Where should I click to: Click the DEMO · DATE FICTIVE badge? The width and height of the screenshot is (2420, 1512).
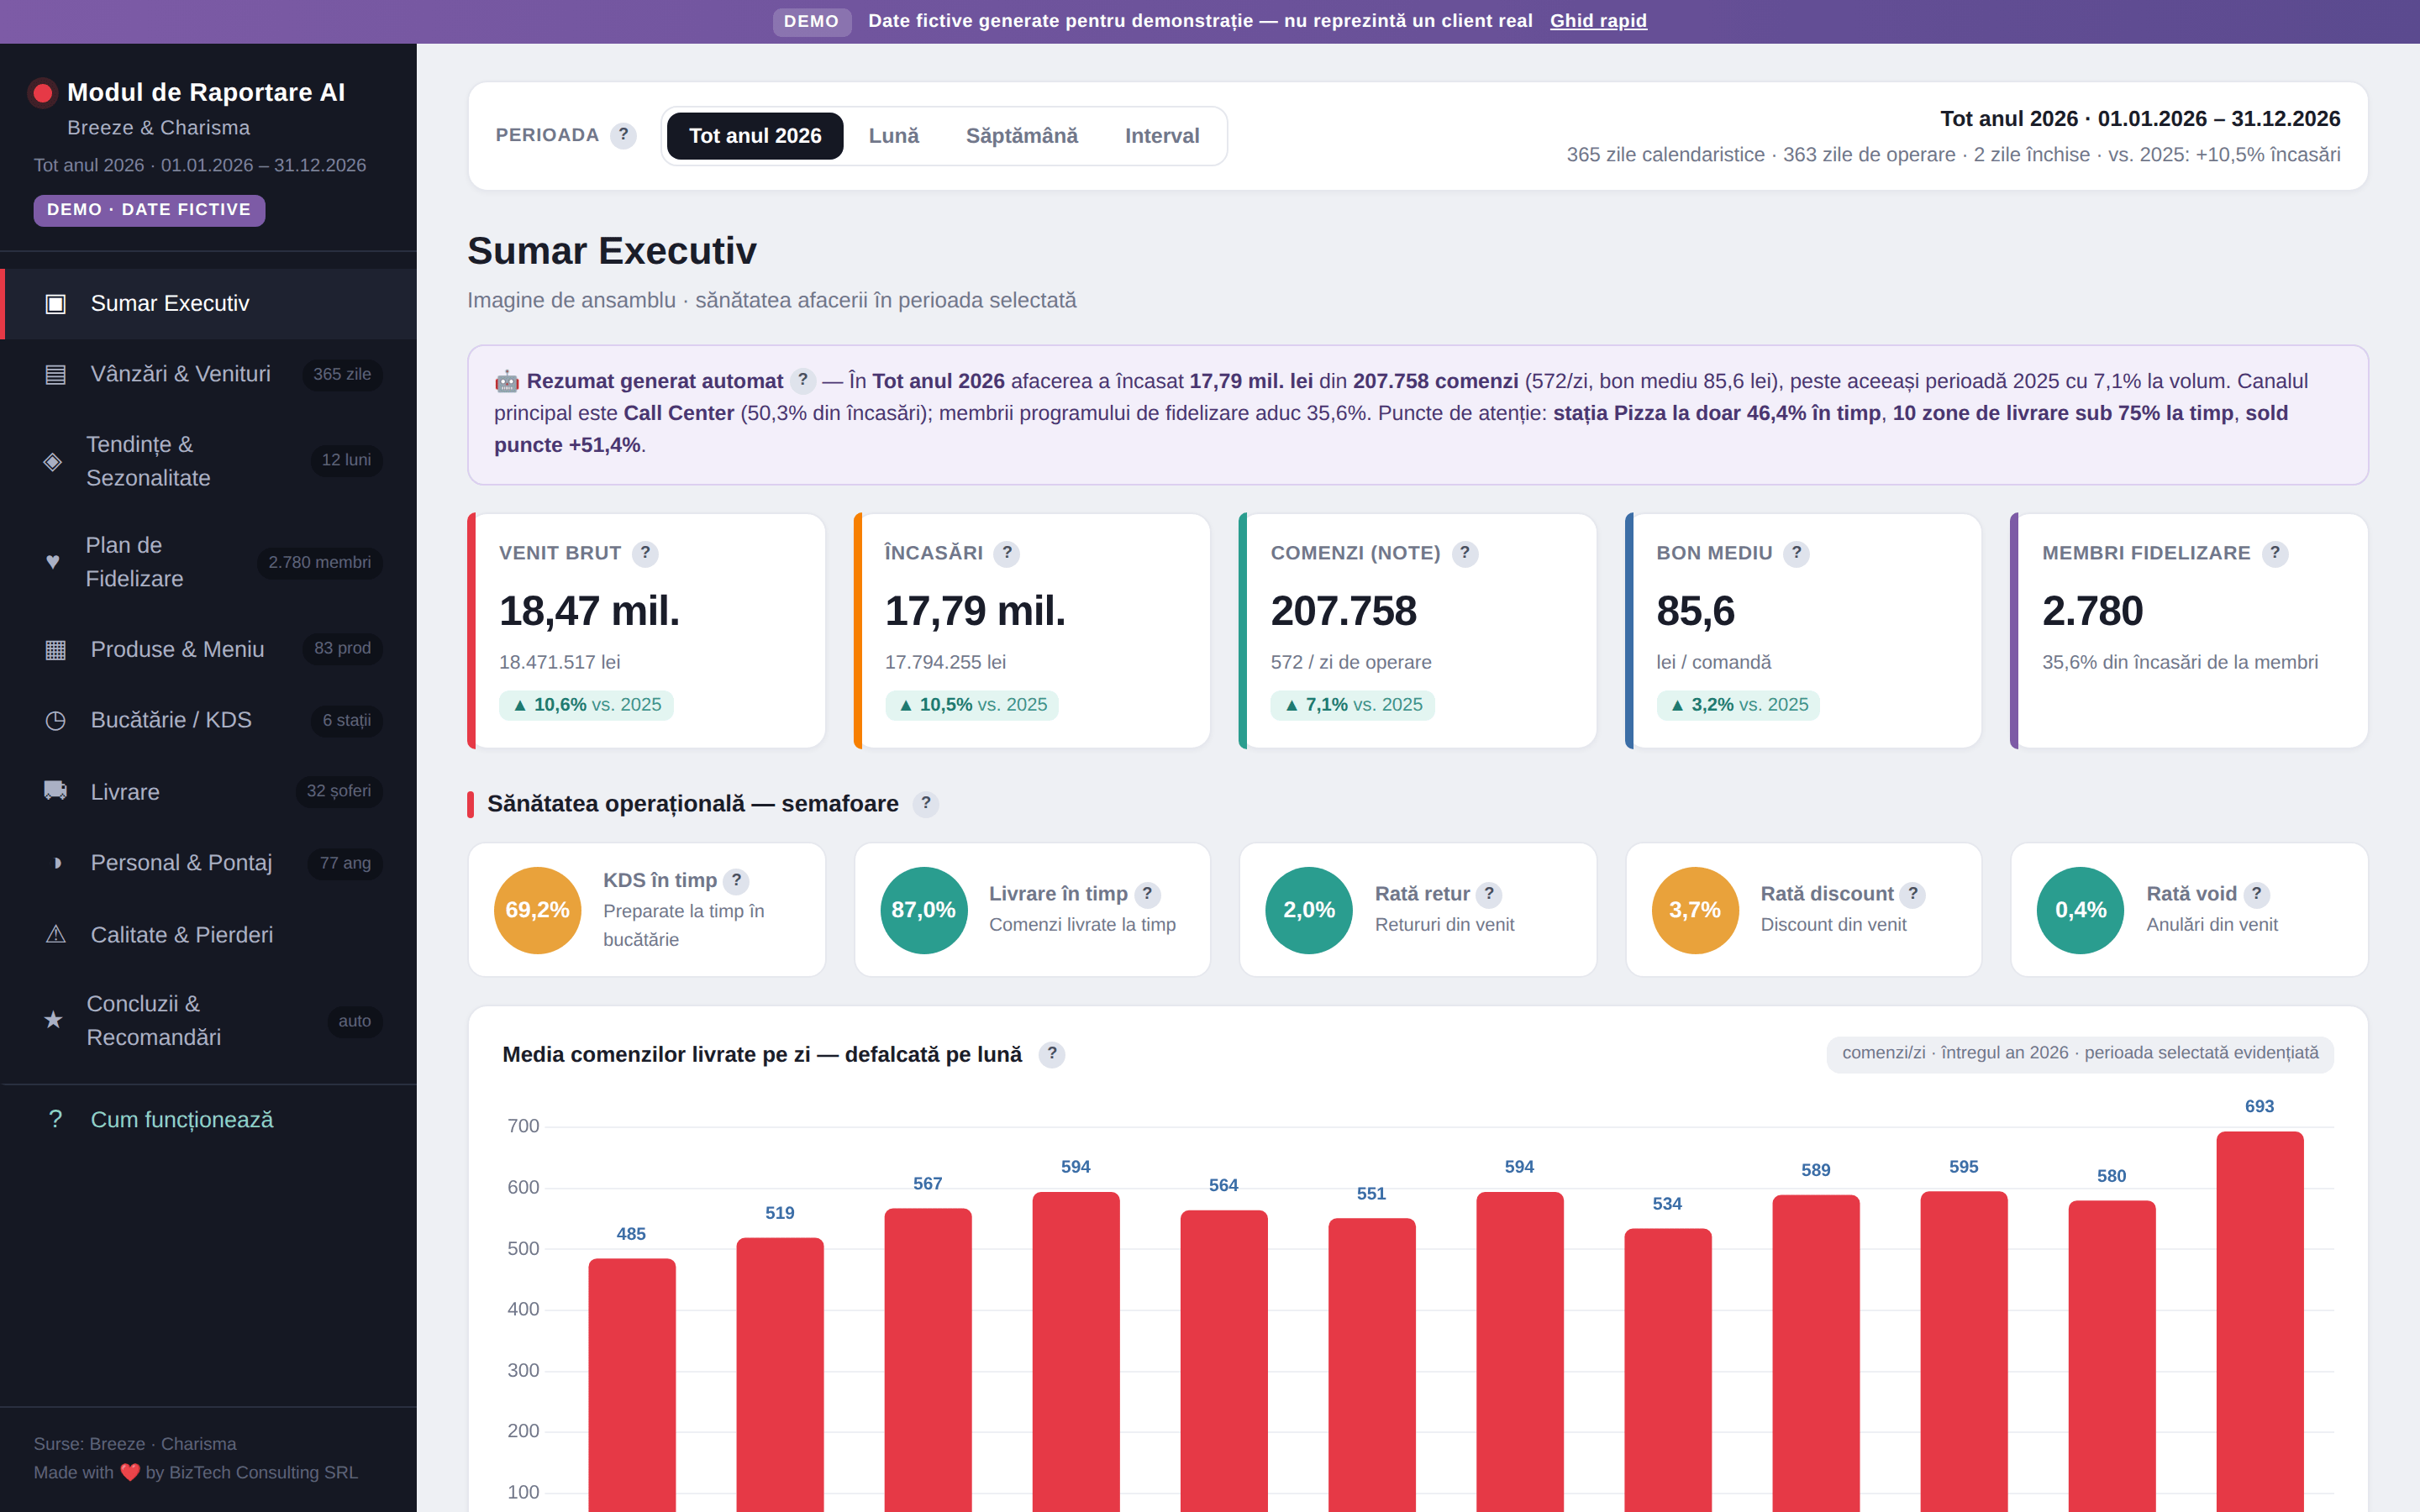tap(149, 210)
